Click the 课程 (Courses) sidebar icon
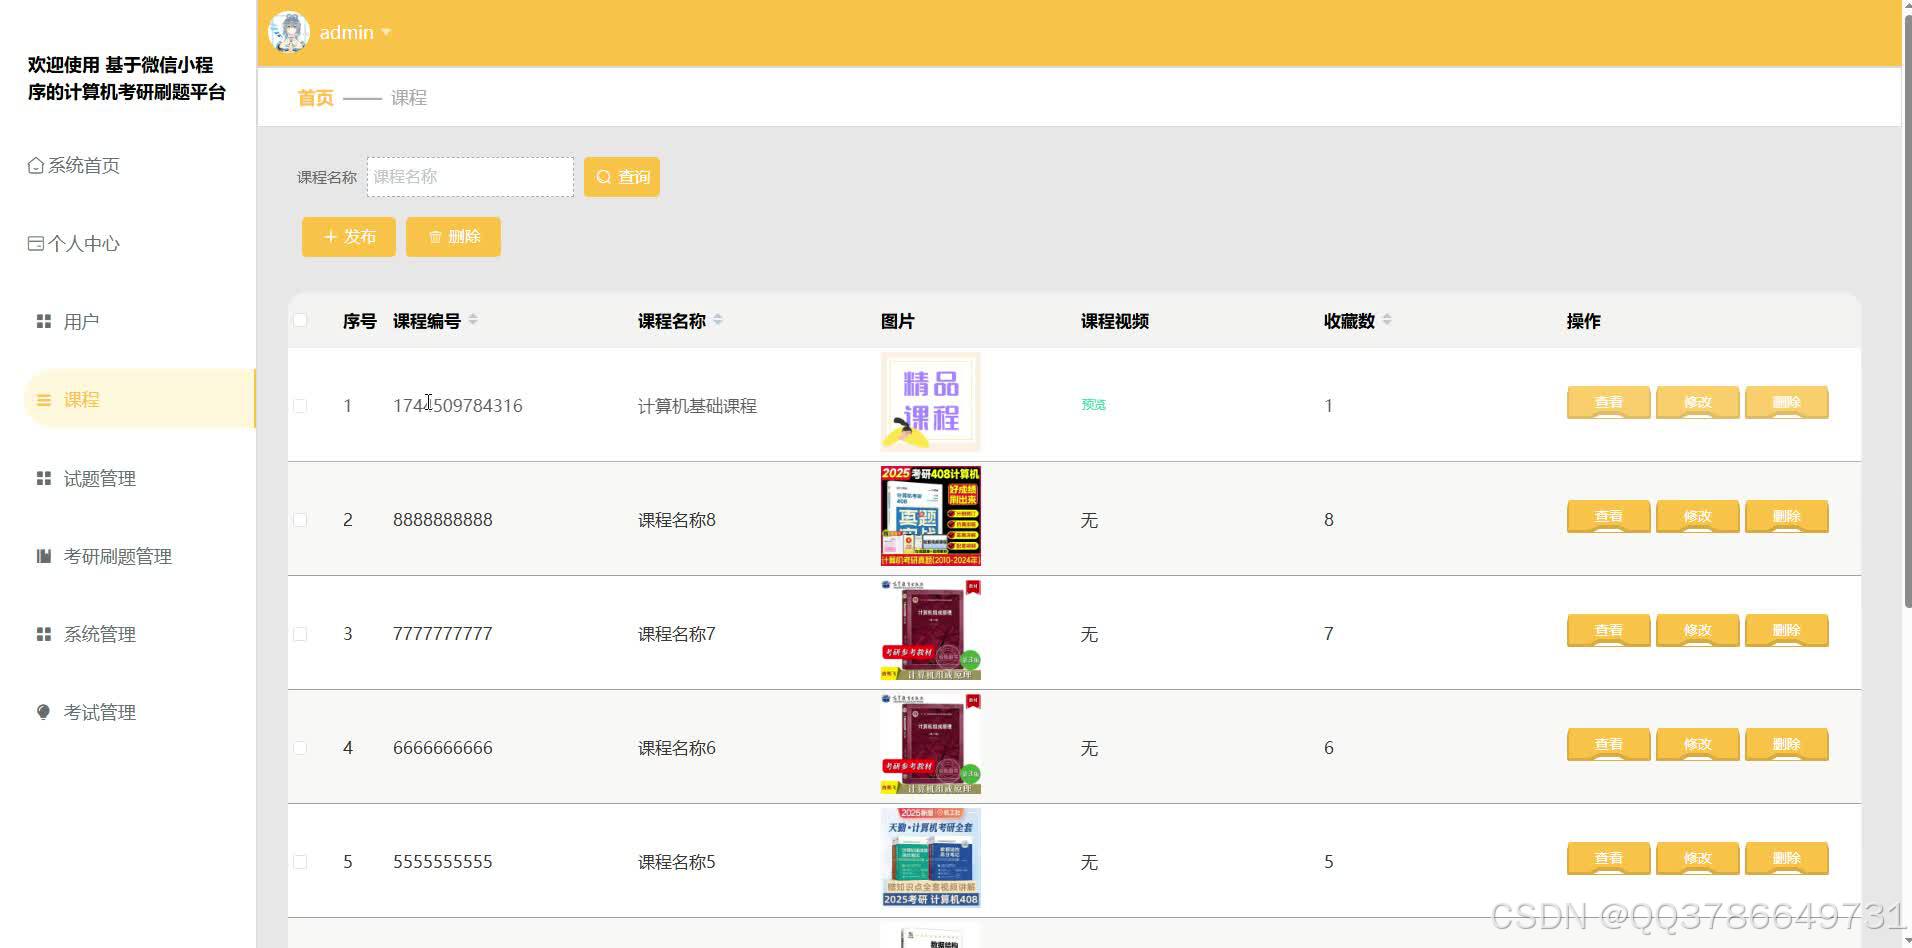This screenshot has width=1912, height=948. [42, 399]
